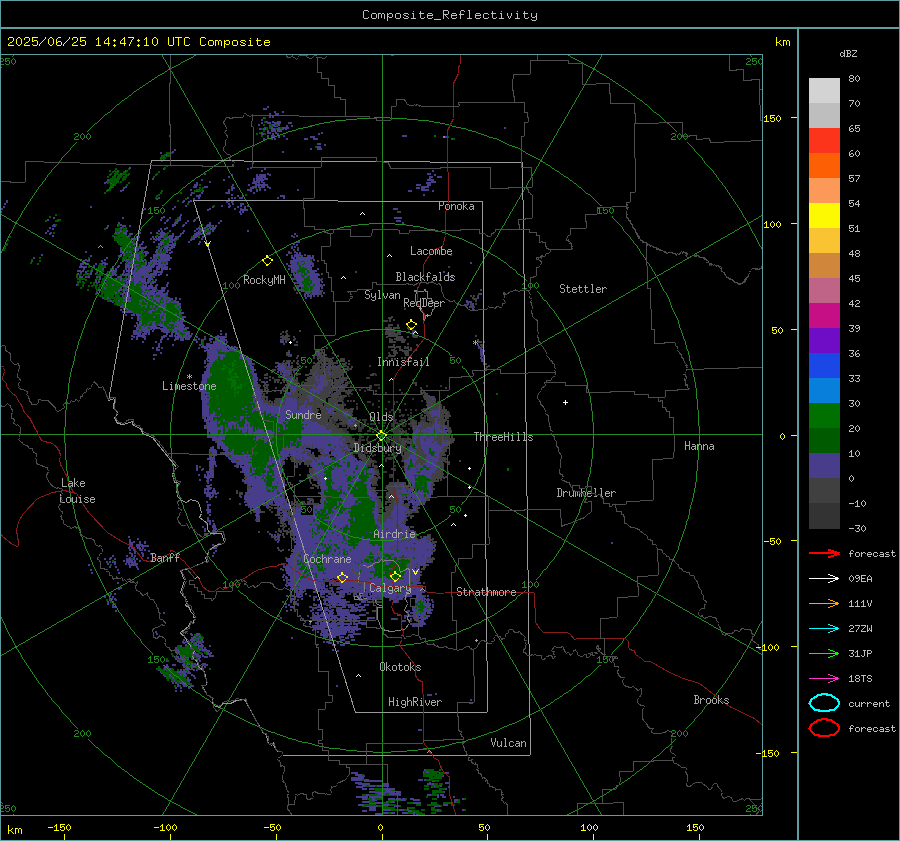Click the Vulcan label
Screen dimensions: 900x841
(x=509, y=743)
